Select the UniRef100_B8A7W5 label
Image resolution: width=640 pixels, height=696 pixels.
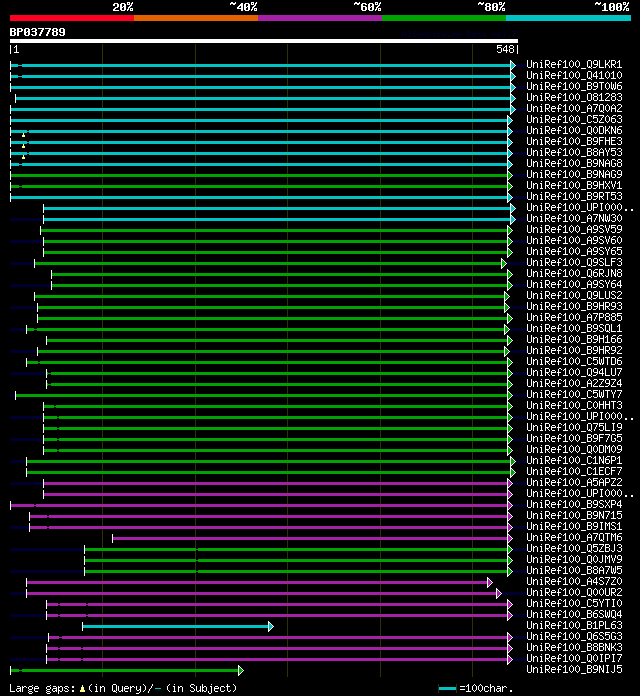click(574, 570)
